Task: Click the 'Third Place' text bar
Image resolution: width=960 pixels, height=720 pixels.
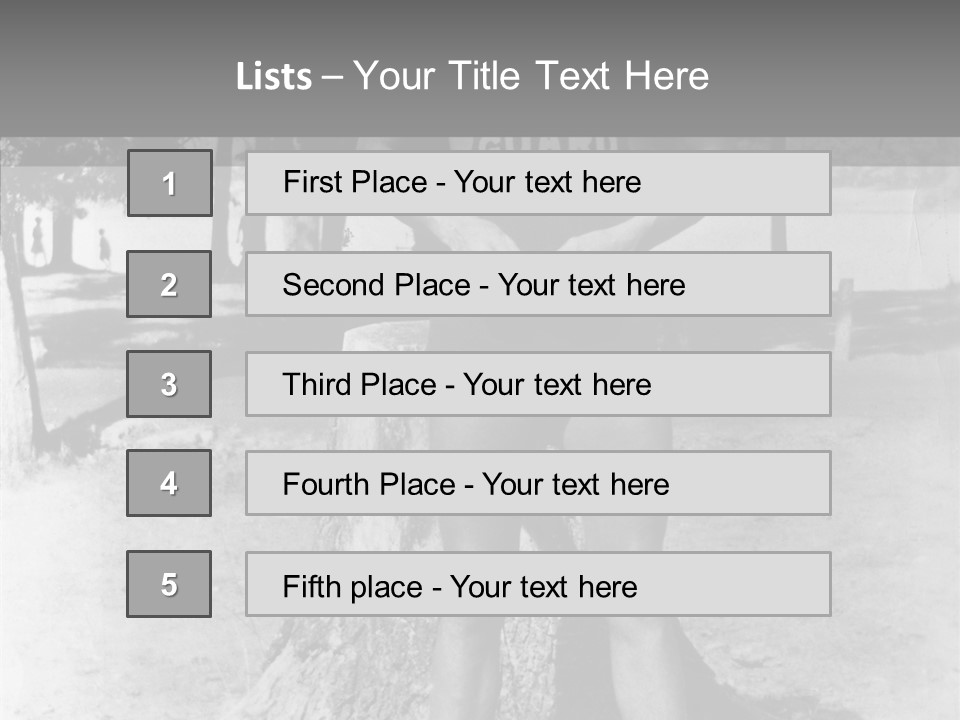Action: [x=538, y=384]
